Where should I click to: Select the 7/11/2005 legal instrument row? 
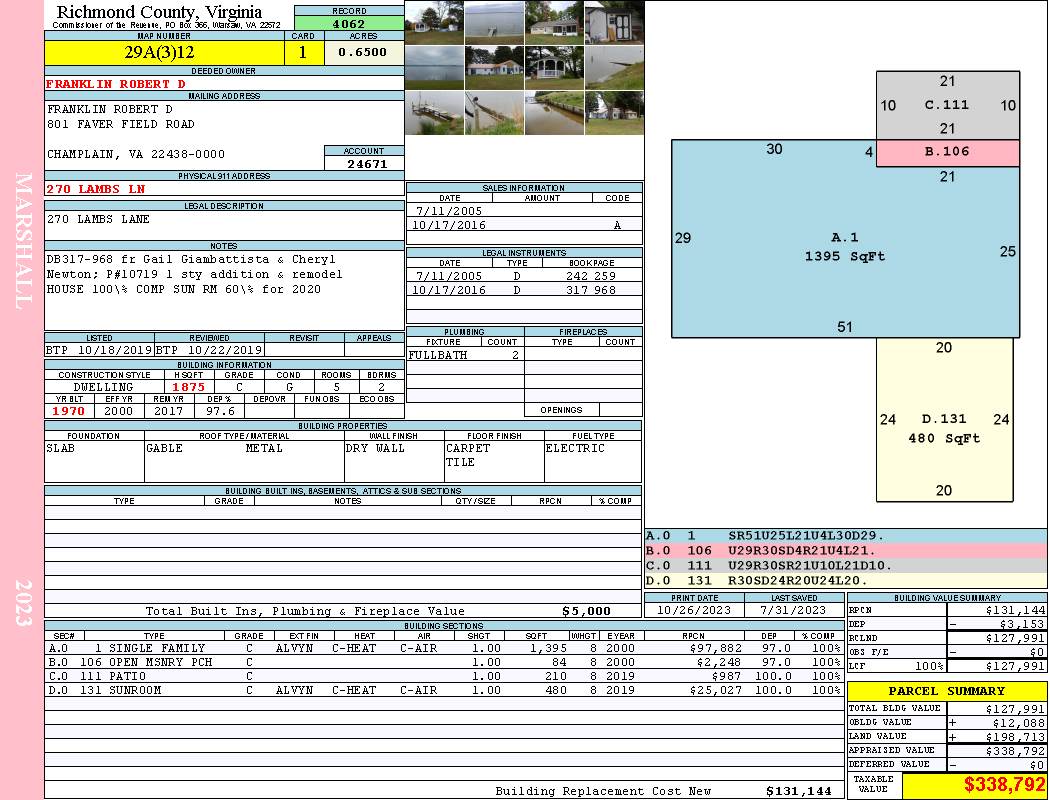click(524, 276)
